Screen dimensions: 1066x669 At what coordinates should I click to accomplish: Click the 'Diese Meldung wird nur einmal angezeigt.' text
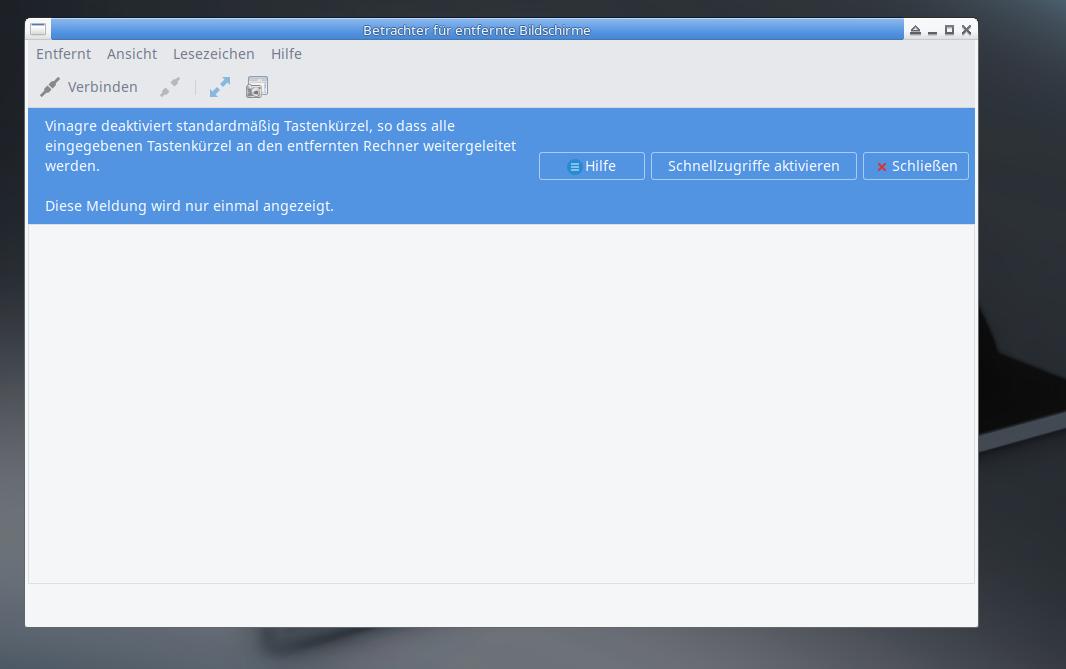tap(189, 206)
